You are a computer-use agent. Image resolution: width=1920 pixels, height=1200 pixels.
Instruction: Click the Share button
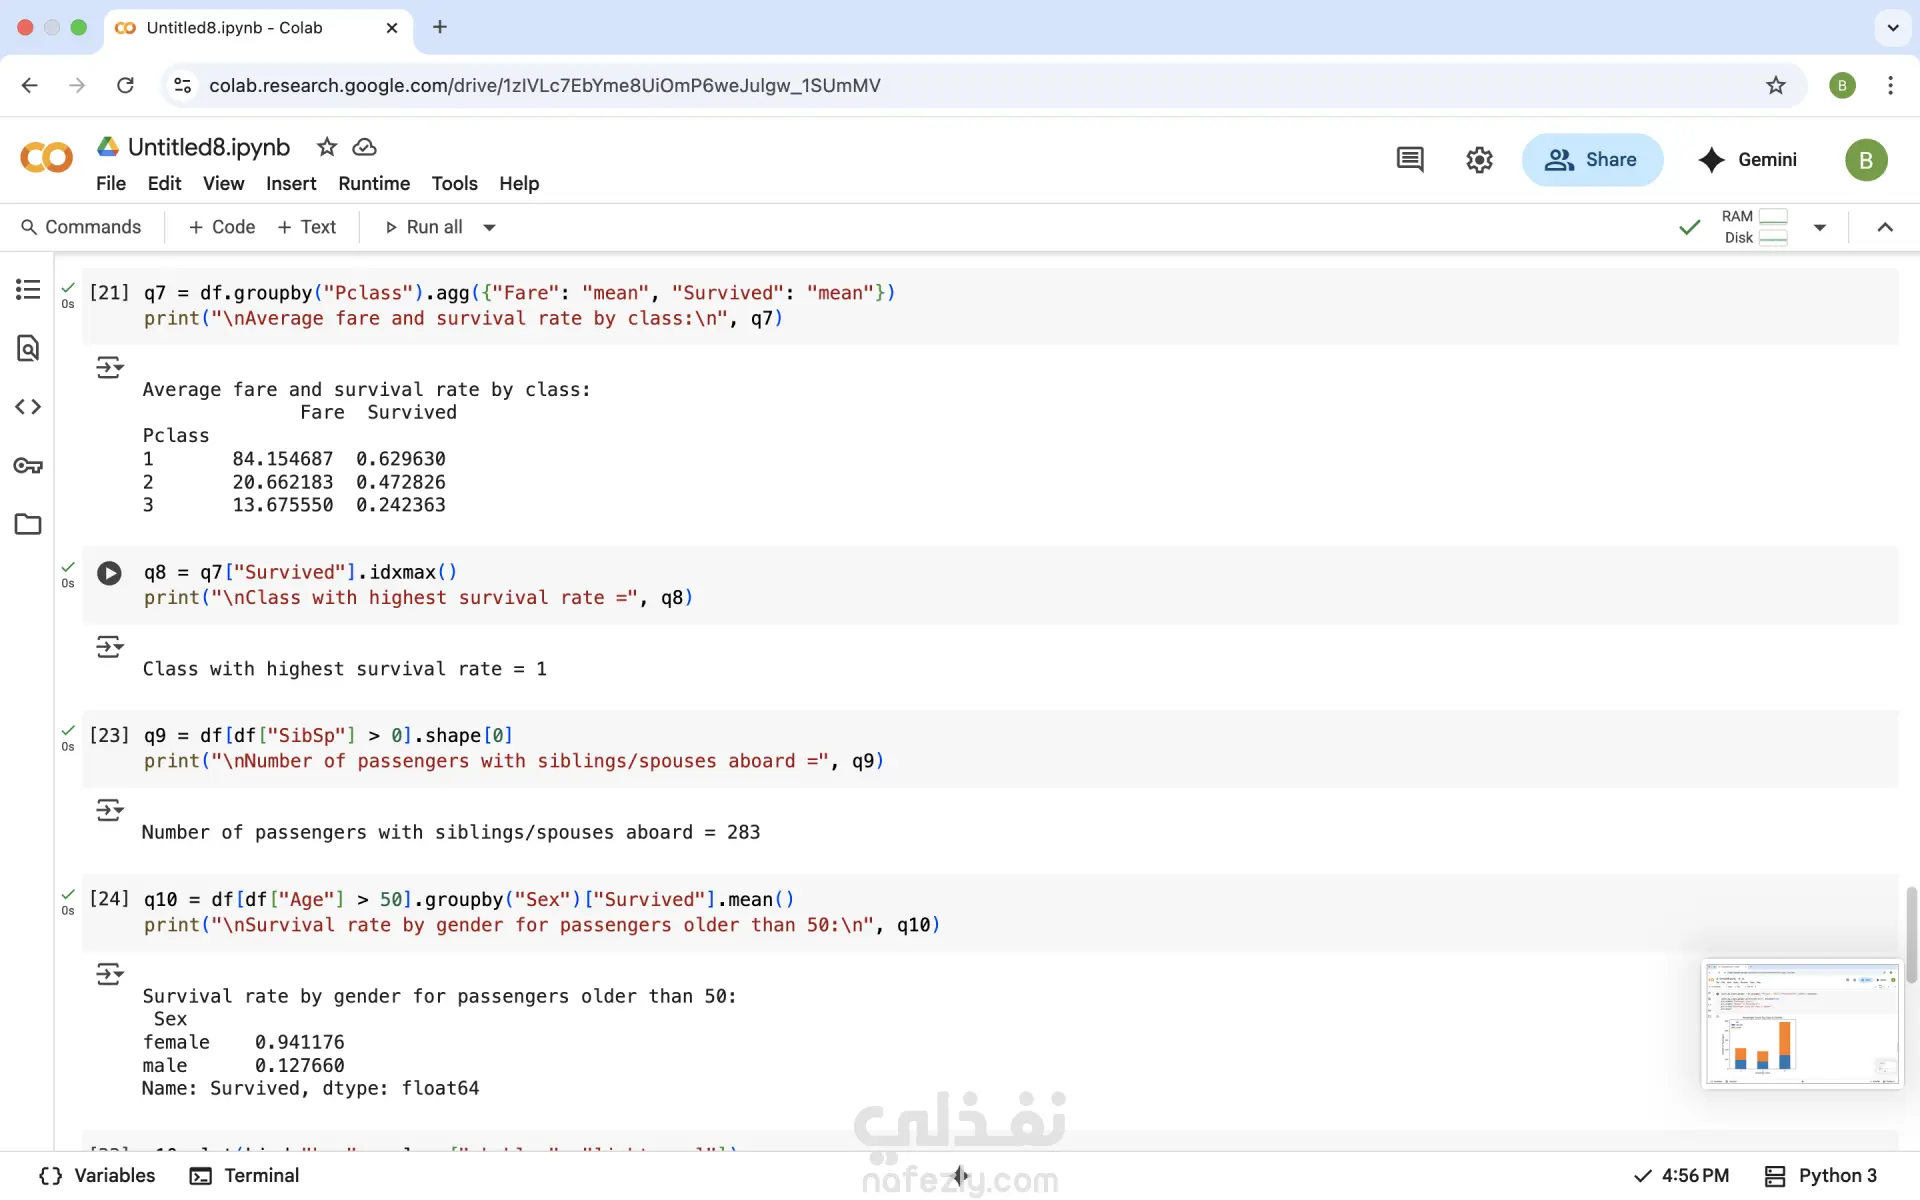1592,160
